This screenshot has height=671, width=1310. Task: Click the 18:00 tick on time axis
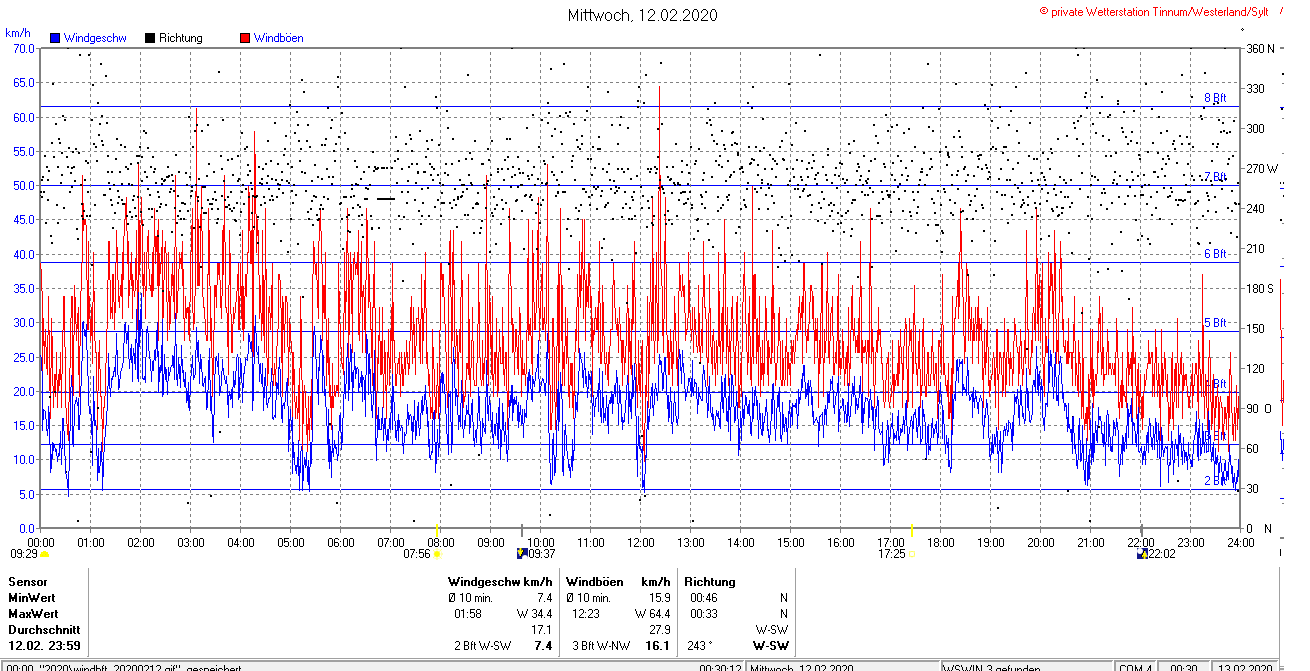tap(941, 542)
